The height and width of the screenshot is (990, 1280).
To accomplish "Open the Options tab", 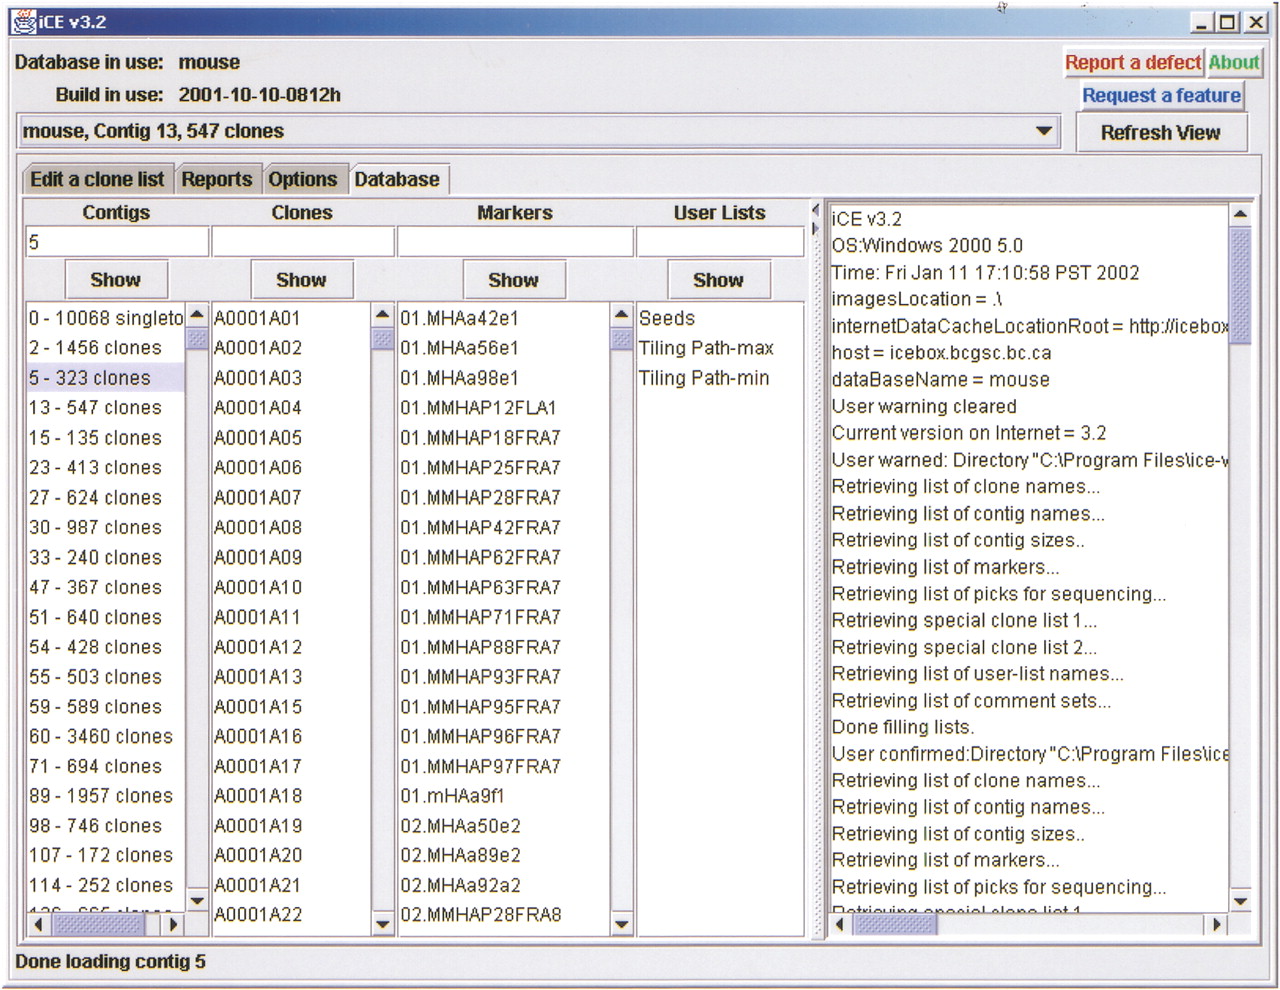I will (303, 179).
